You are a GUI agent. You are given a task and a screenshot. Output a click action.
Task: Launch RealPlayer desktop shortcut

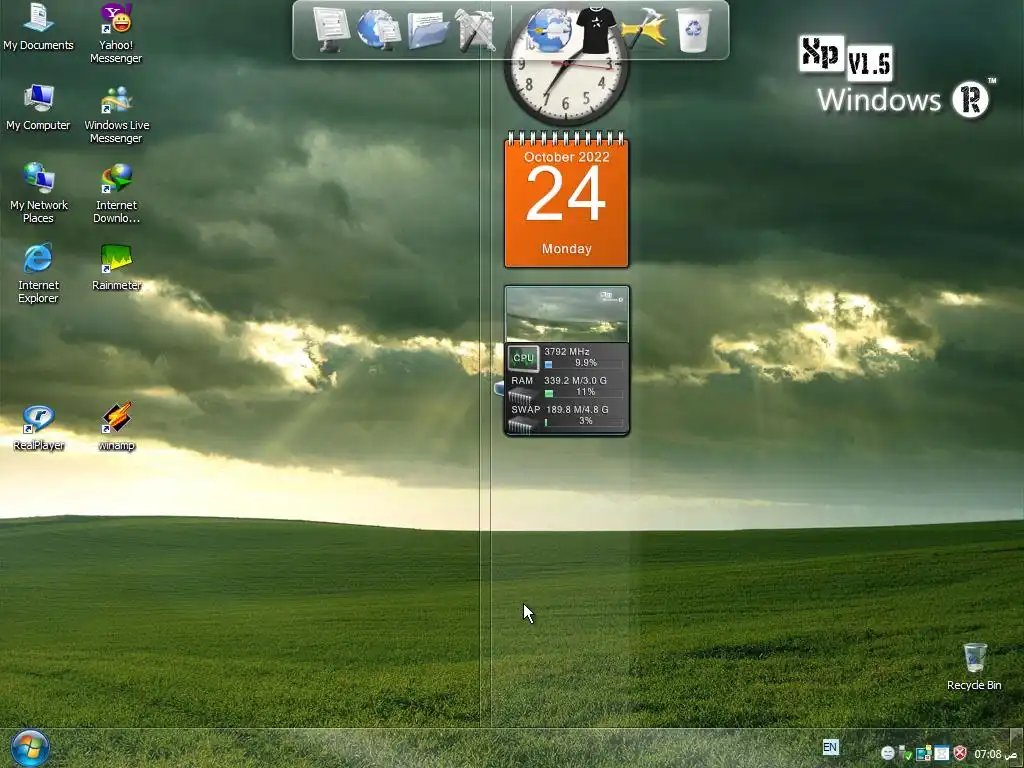coord(38,428)
